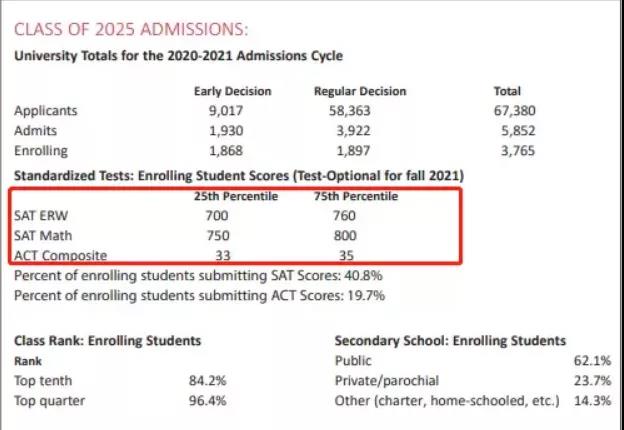Screen dimensions: 624x430
Task: Select the ACT submission percentage line
Action: click(x=198, y=295)
